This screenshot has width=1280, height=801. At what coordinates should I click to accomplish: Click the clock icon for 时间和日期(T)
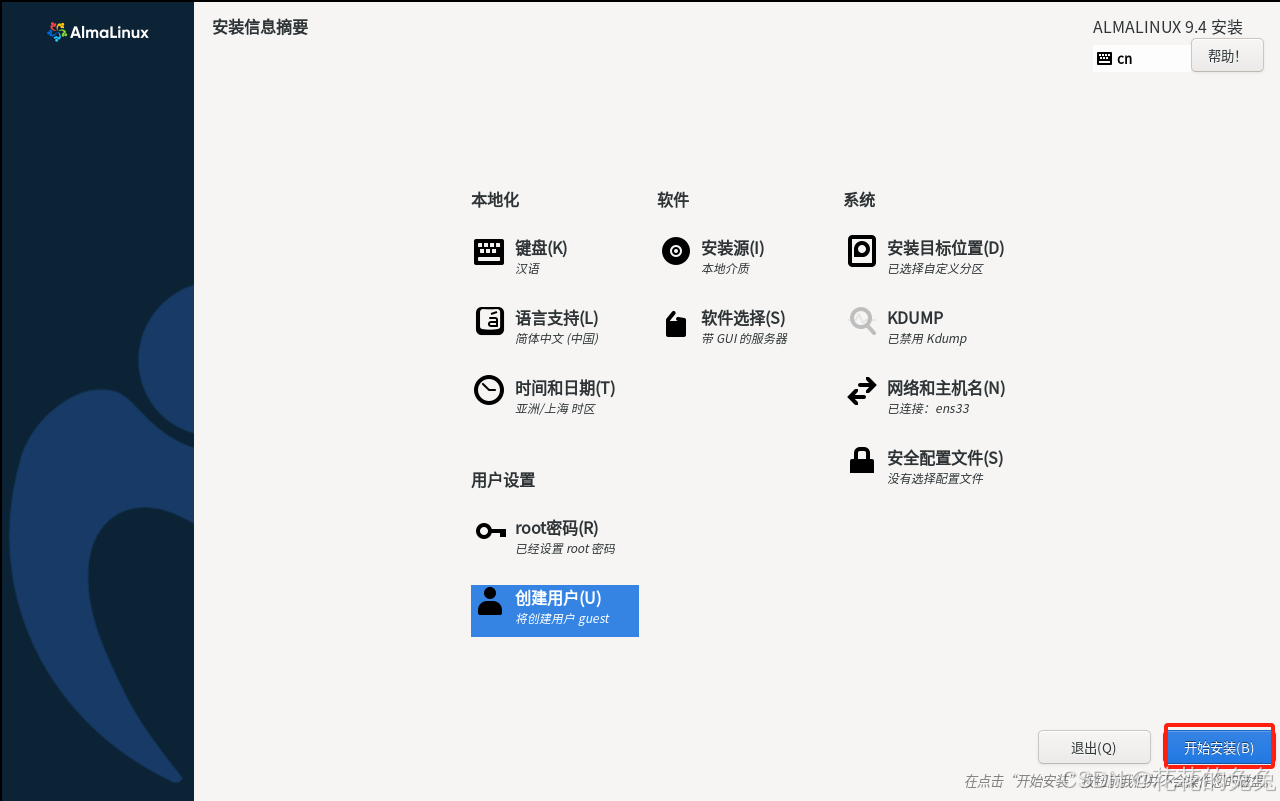point(489,390)
